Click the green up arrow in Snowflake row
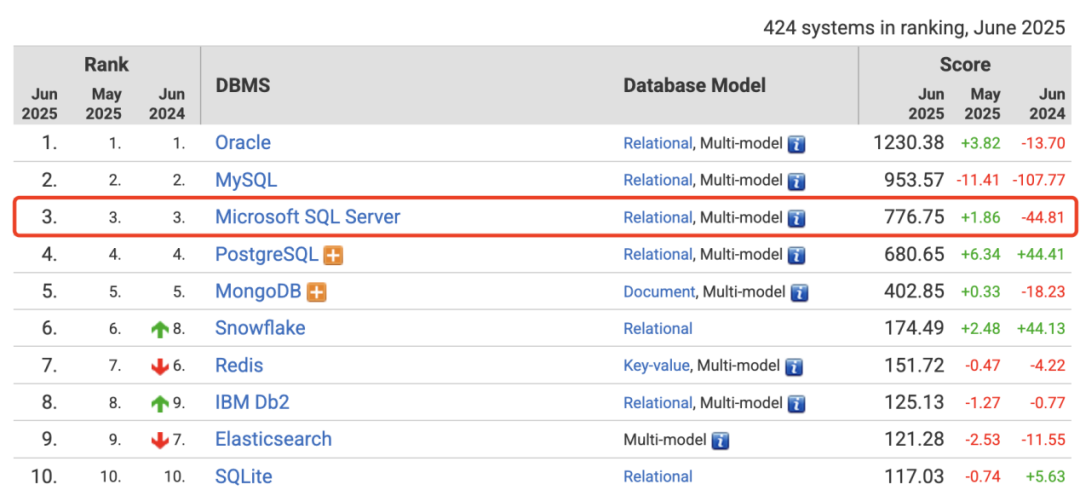Image resolution: width=1080 pixels, height=496 pixels. (x=159, y=330)
